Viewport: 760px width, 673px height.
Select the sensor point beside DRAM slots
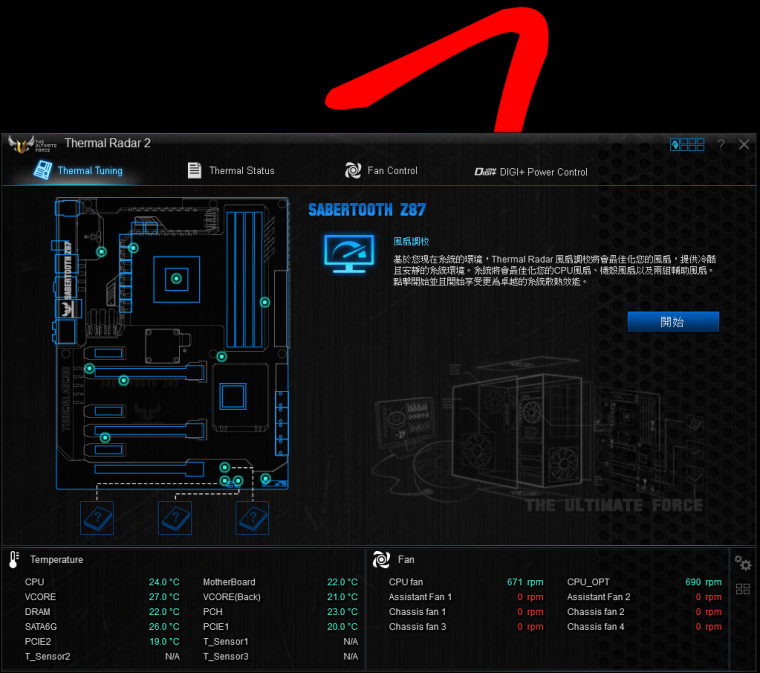tap(265, 302)
